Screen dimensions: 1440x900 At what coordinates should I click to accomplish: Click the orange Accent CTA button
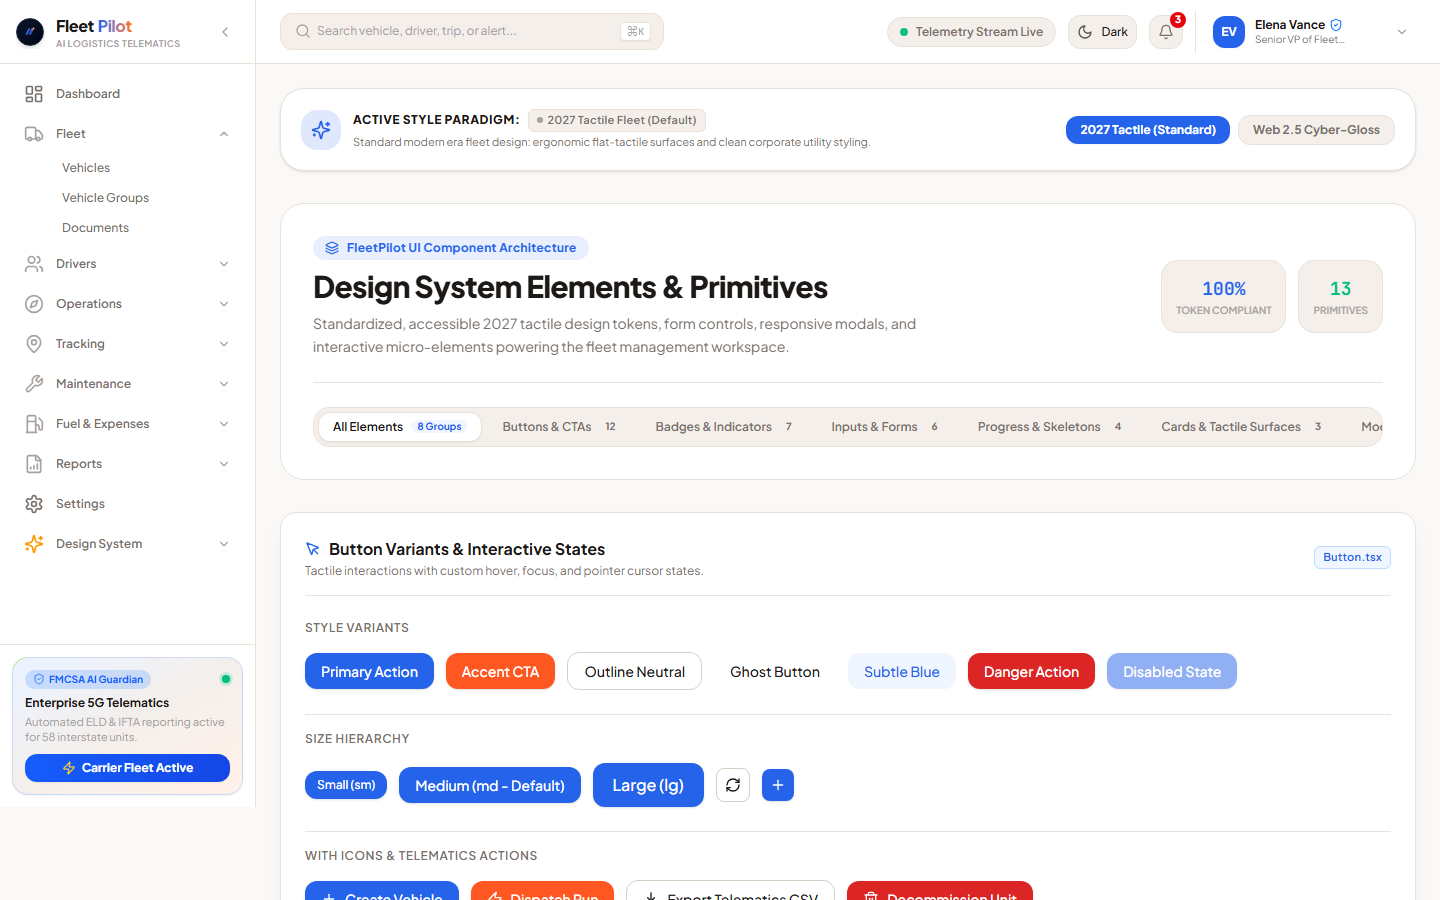500,671
